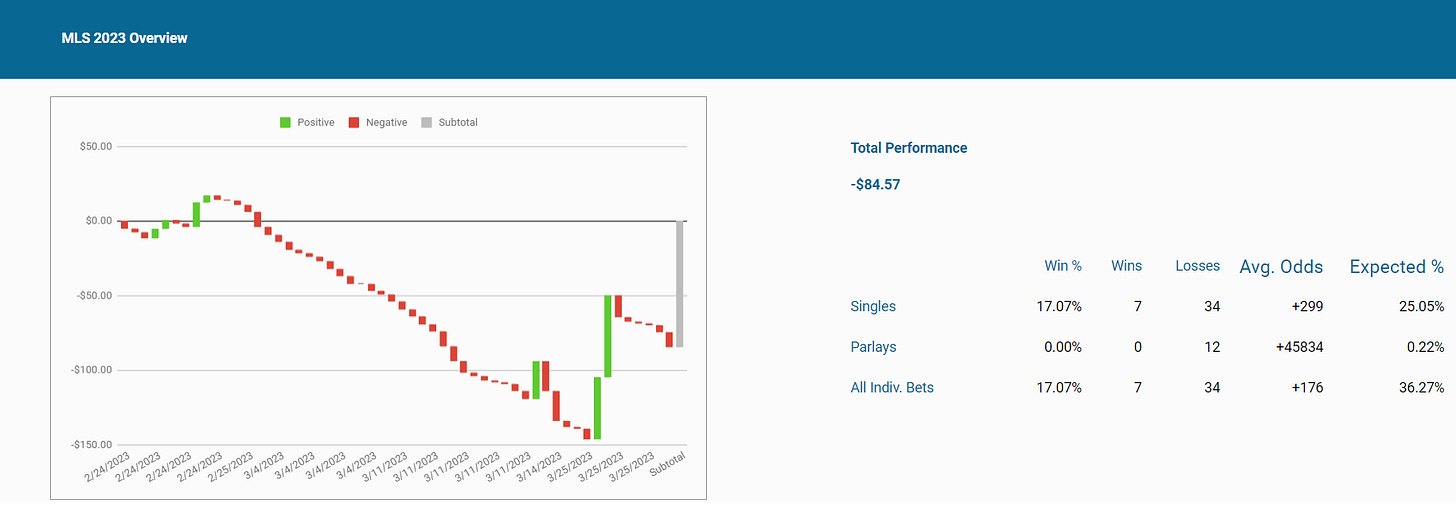Viewport: 1456px width, 519px height.
Task: Click the 'Wins' column header
Action: coord(1126,266)
